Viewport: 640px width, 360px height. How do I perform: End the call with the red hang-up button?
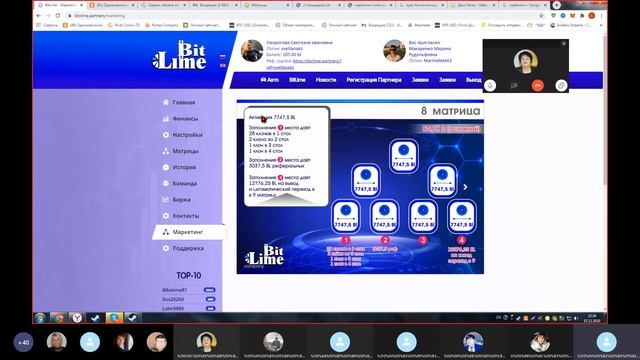538,85
